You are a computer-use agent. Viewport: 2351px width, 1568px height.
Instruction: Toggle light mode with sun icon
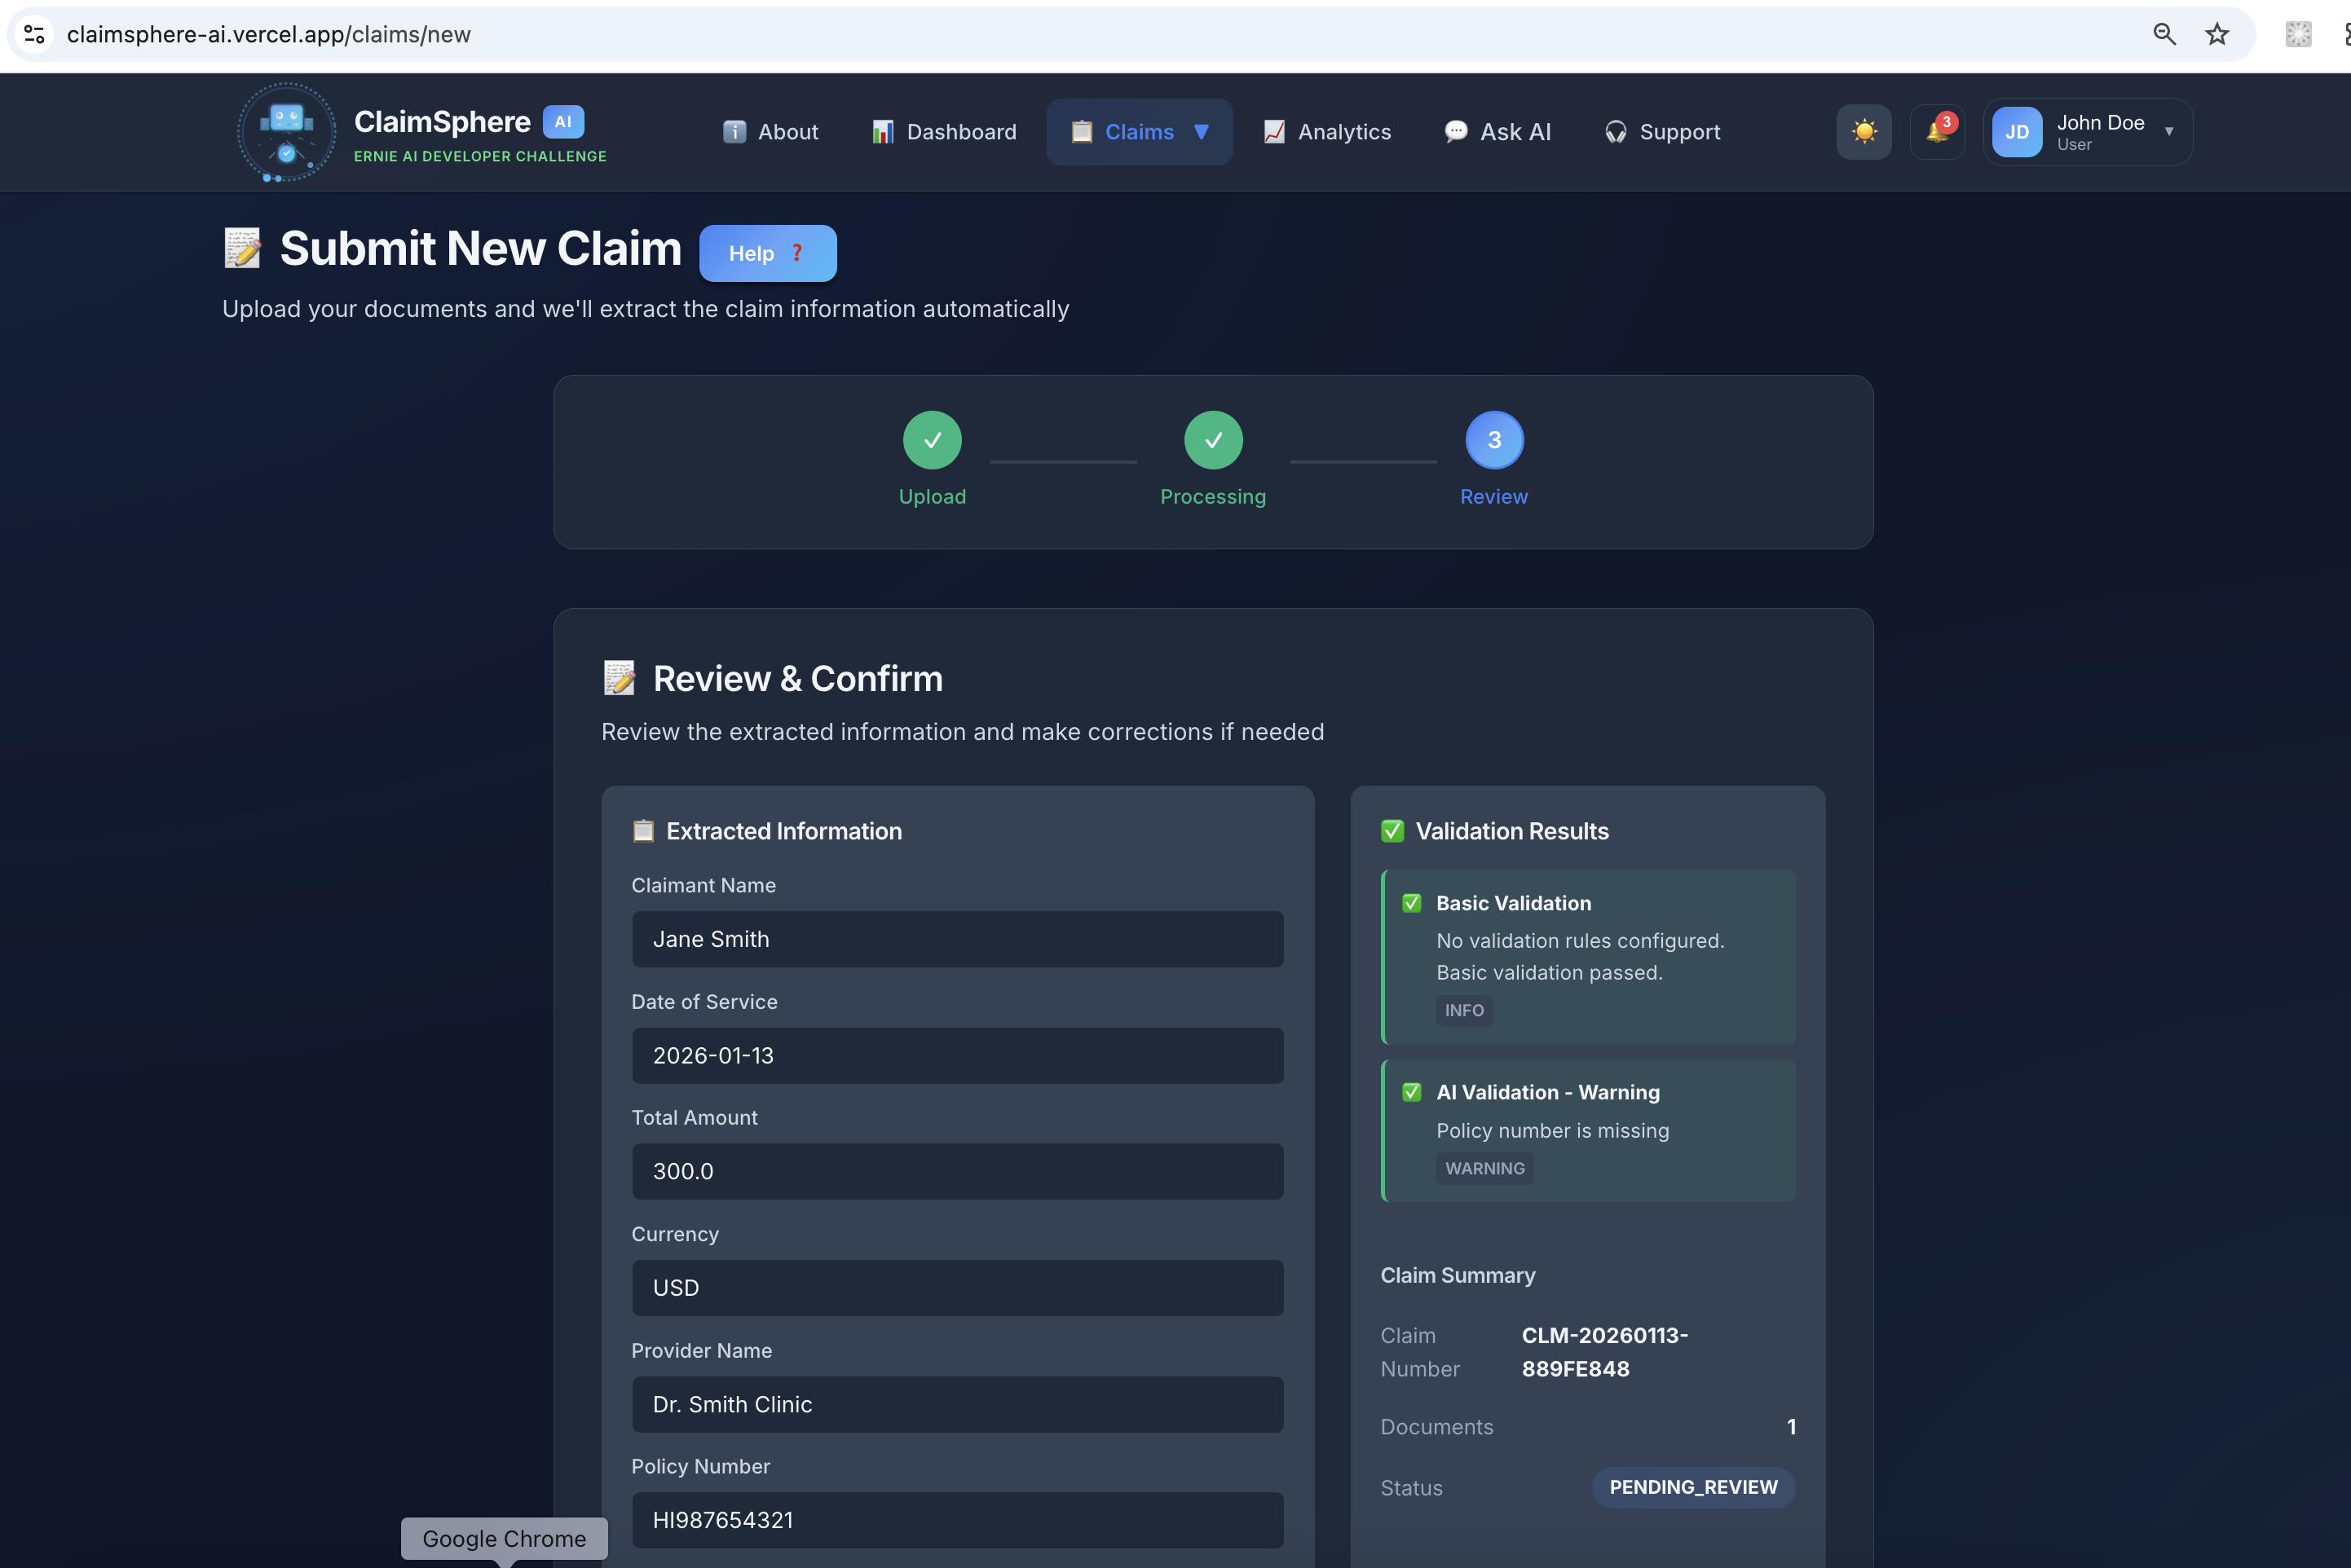point(1863,132)
